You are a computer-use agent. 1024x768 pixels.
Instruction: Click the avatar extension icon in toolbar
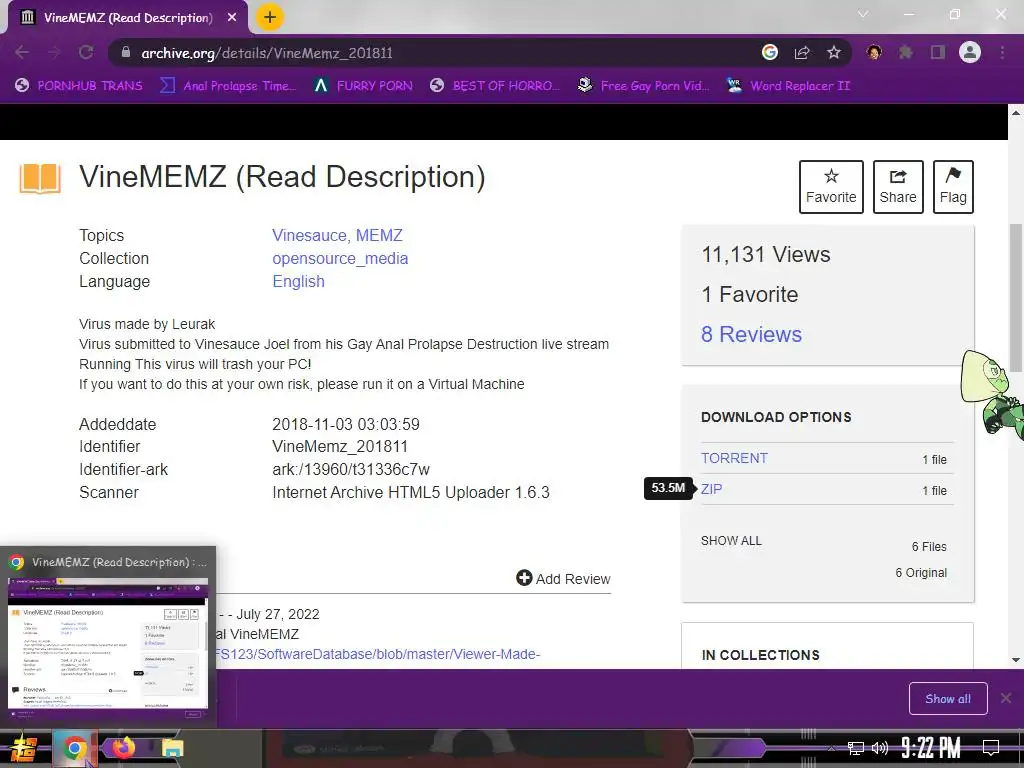click(874, 52)
